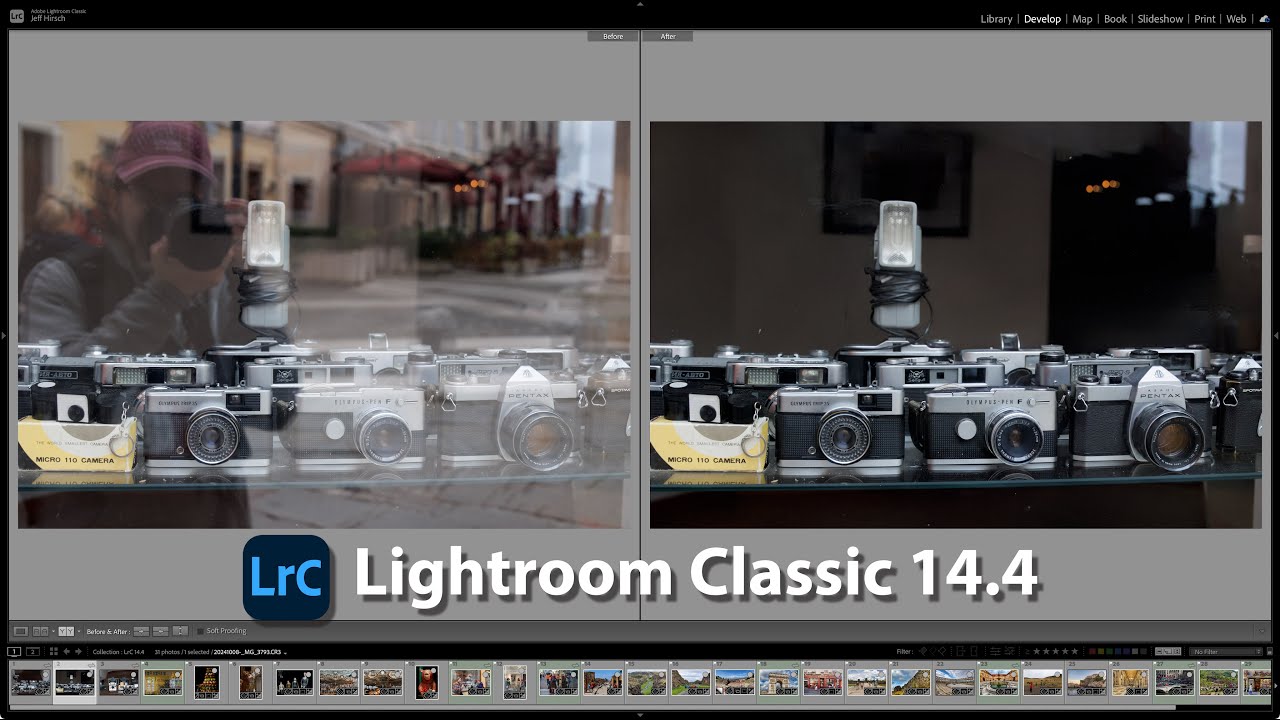Viewport: 1280px width, 720px height.
Task: Expand the right panel group arrow
Action: click(1277, 336)
